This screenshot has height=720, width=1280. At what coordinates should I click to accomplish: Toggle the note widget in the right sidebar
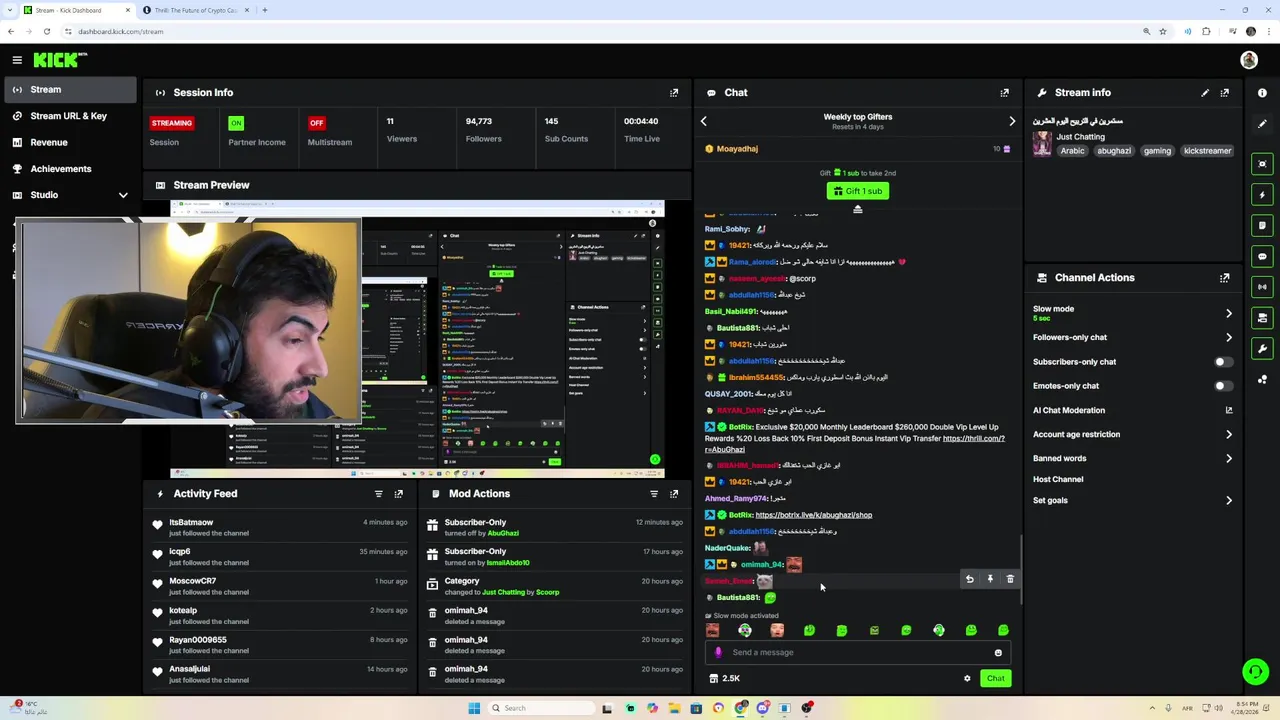tap(1262, 226)
